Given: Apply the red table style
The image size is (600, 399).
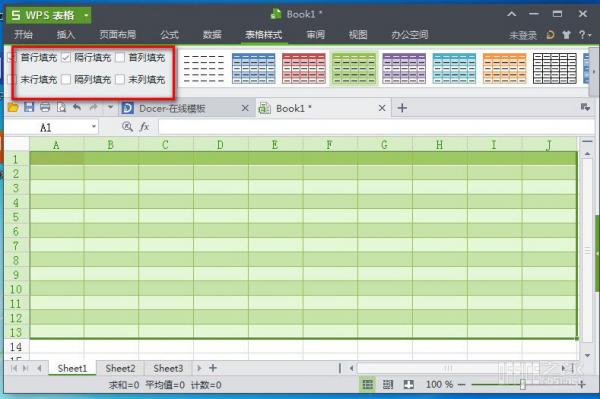Looking at the screenshot, I should click(304, 68).
